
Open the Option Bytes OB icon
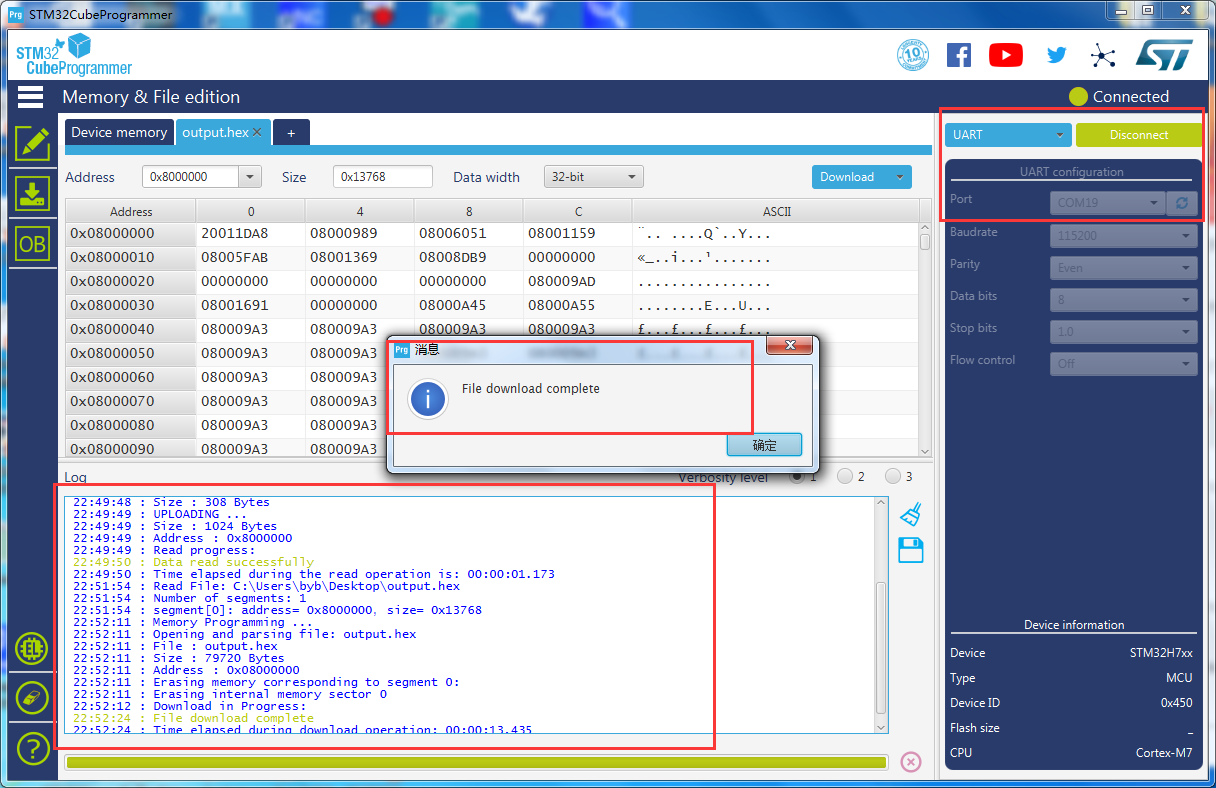pyautogui.click(x=32, y=245)
